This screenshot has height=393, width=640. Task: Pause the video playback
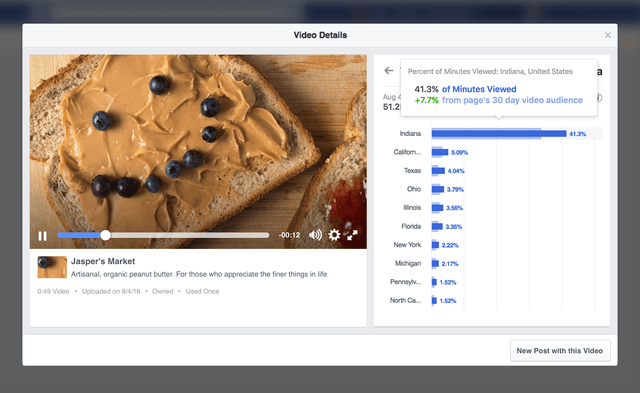(42, 236)
